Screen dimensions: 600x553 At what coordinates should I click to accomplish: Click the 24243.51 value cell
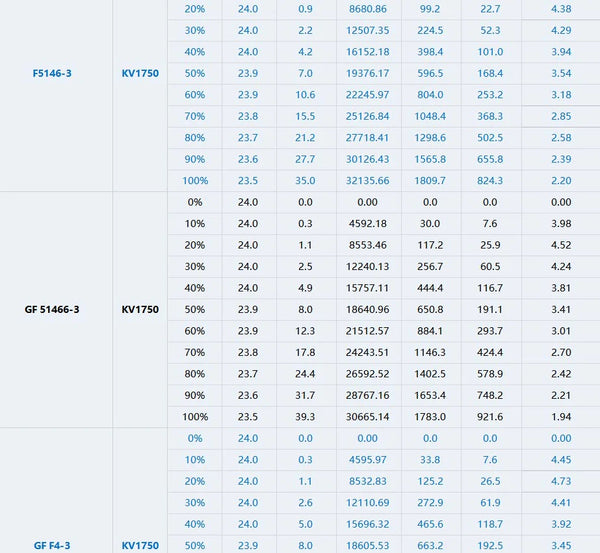(x=367, y=352)
